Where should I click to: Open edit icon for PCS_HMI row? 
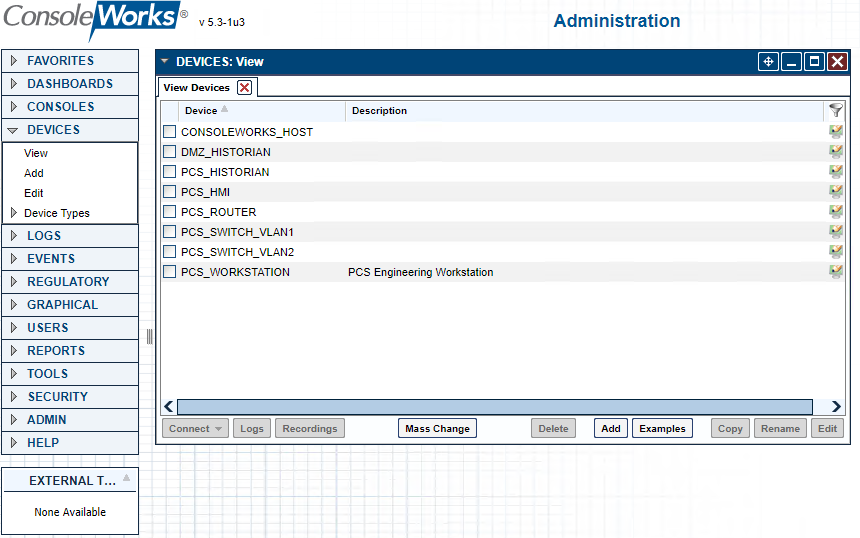835,191
